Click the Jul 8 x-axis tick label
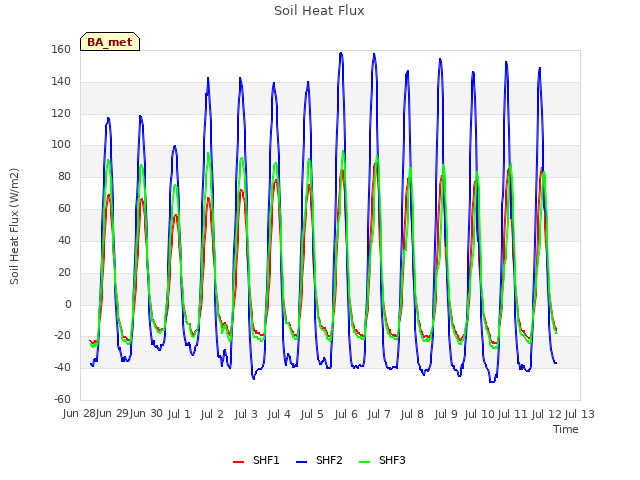 pos(412,414)
